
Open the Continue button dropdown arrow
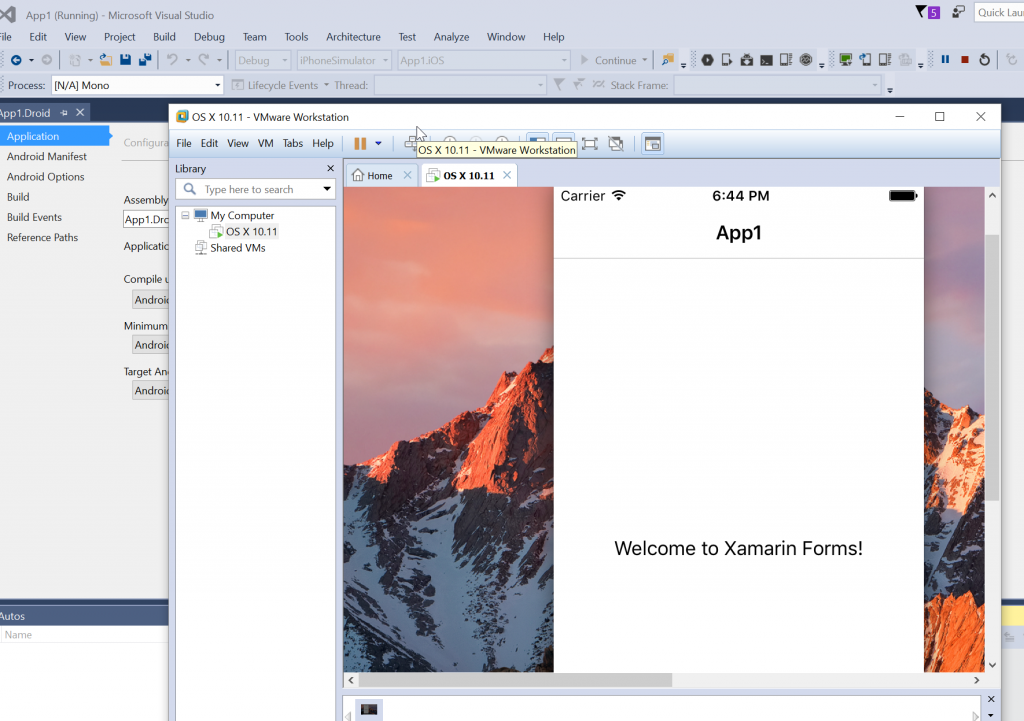[645, 60]
